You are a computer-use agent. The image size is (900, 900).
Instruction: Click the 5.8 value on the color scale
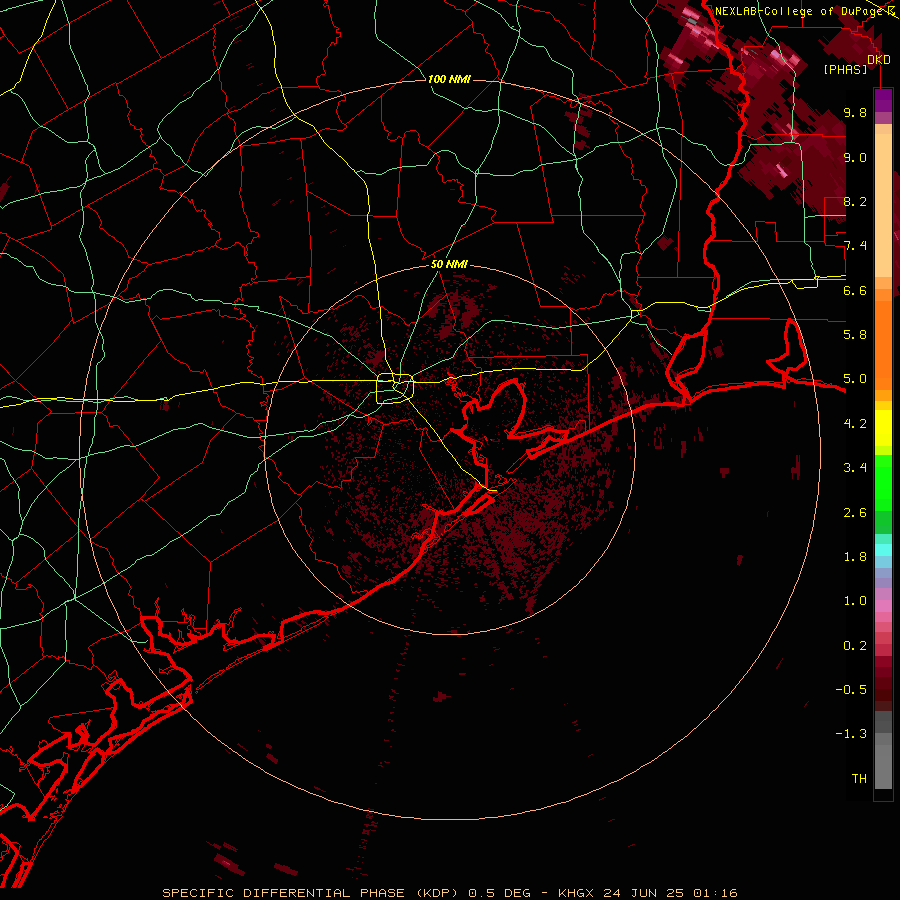tap(855, 335)
